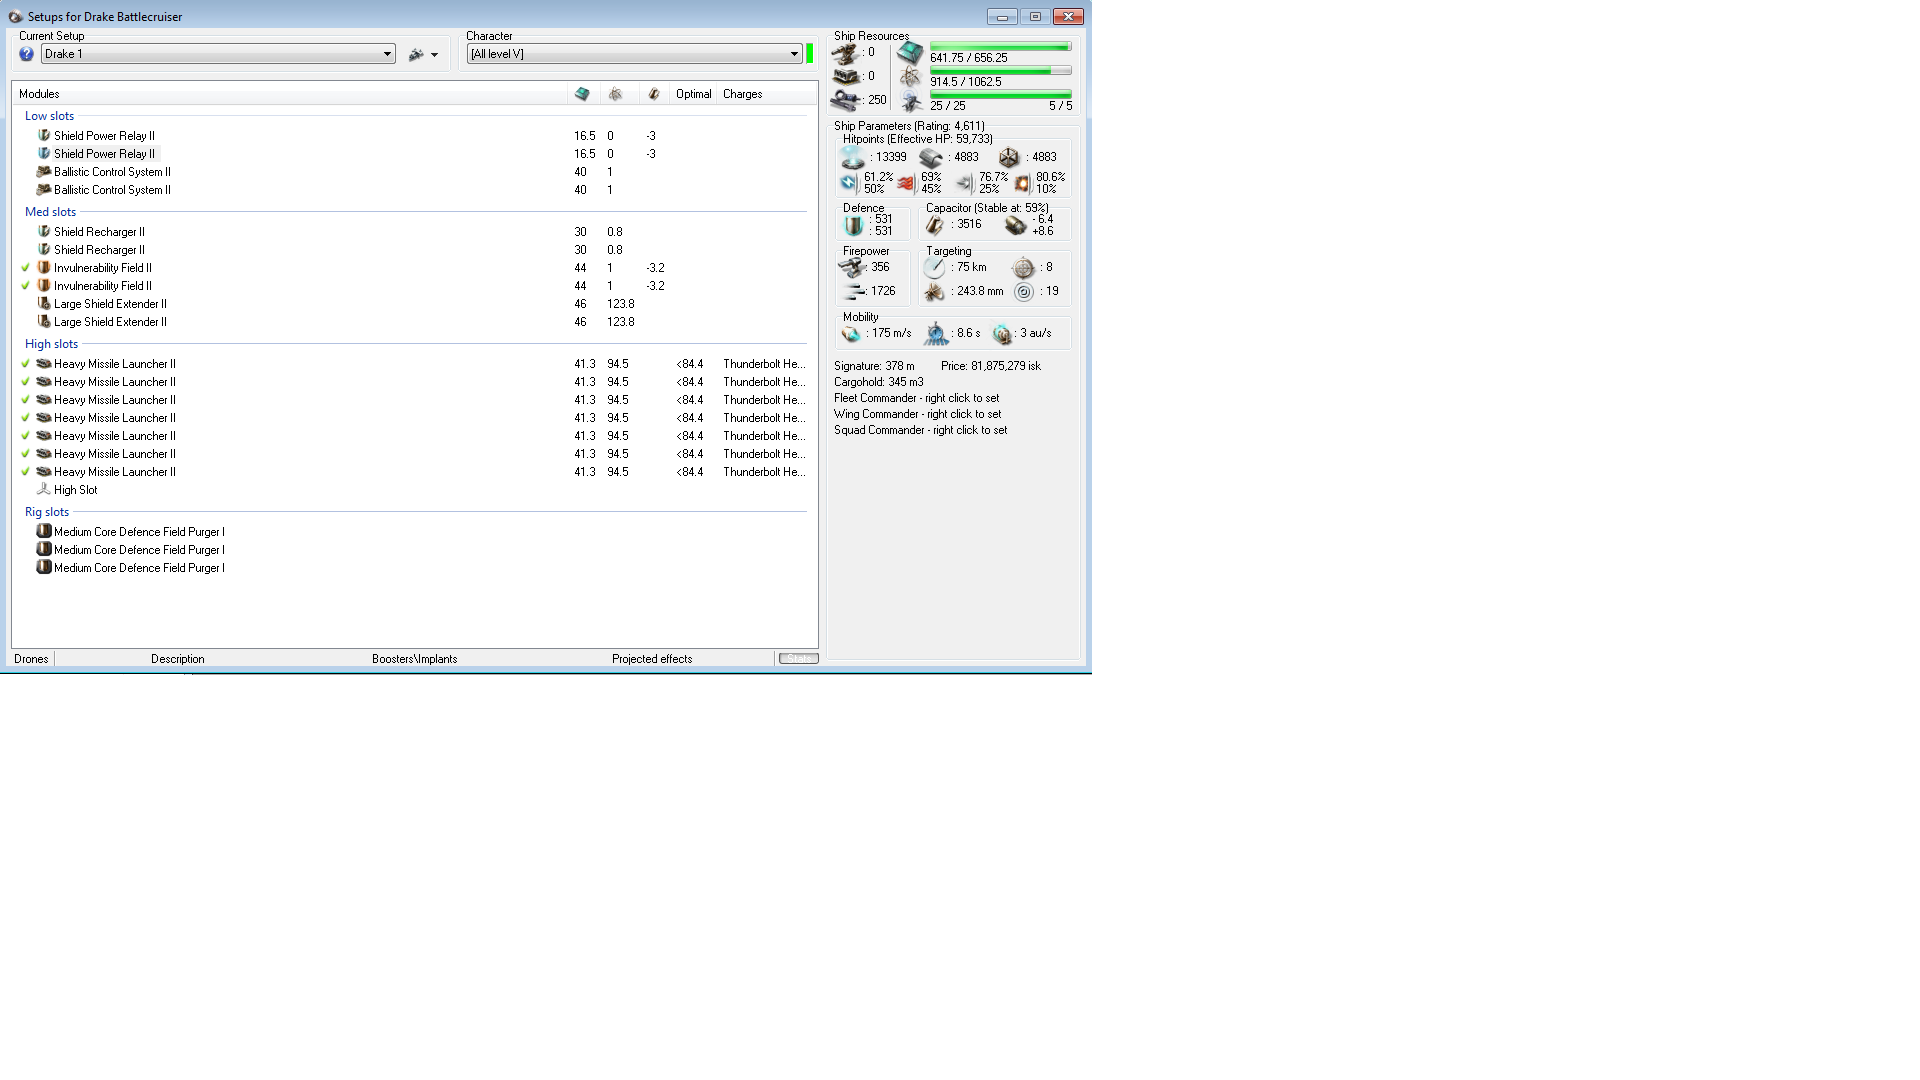This screenshot has width=1920, height=1080.
Task: Click the explosive resistance icon
Action: 1021,183
